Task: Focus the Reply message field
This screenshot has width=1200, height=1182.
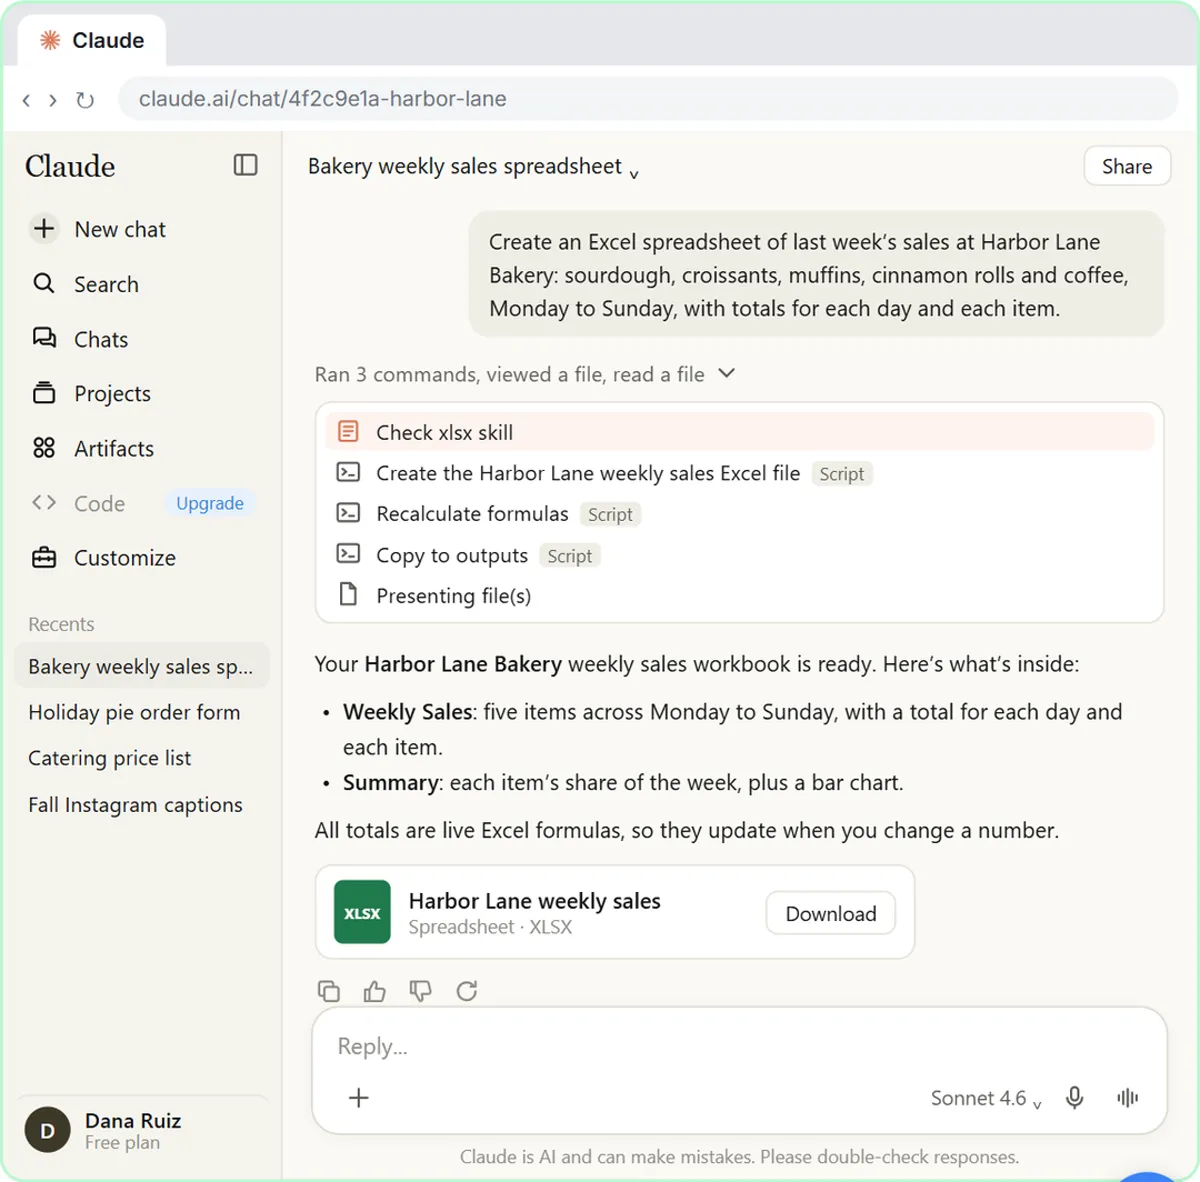Action: tap(740, 1047)
